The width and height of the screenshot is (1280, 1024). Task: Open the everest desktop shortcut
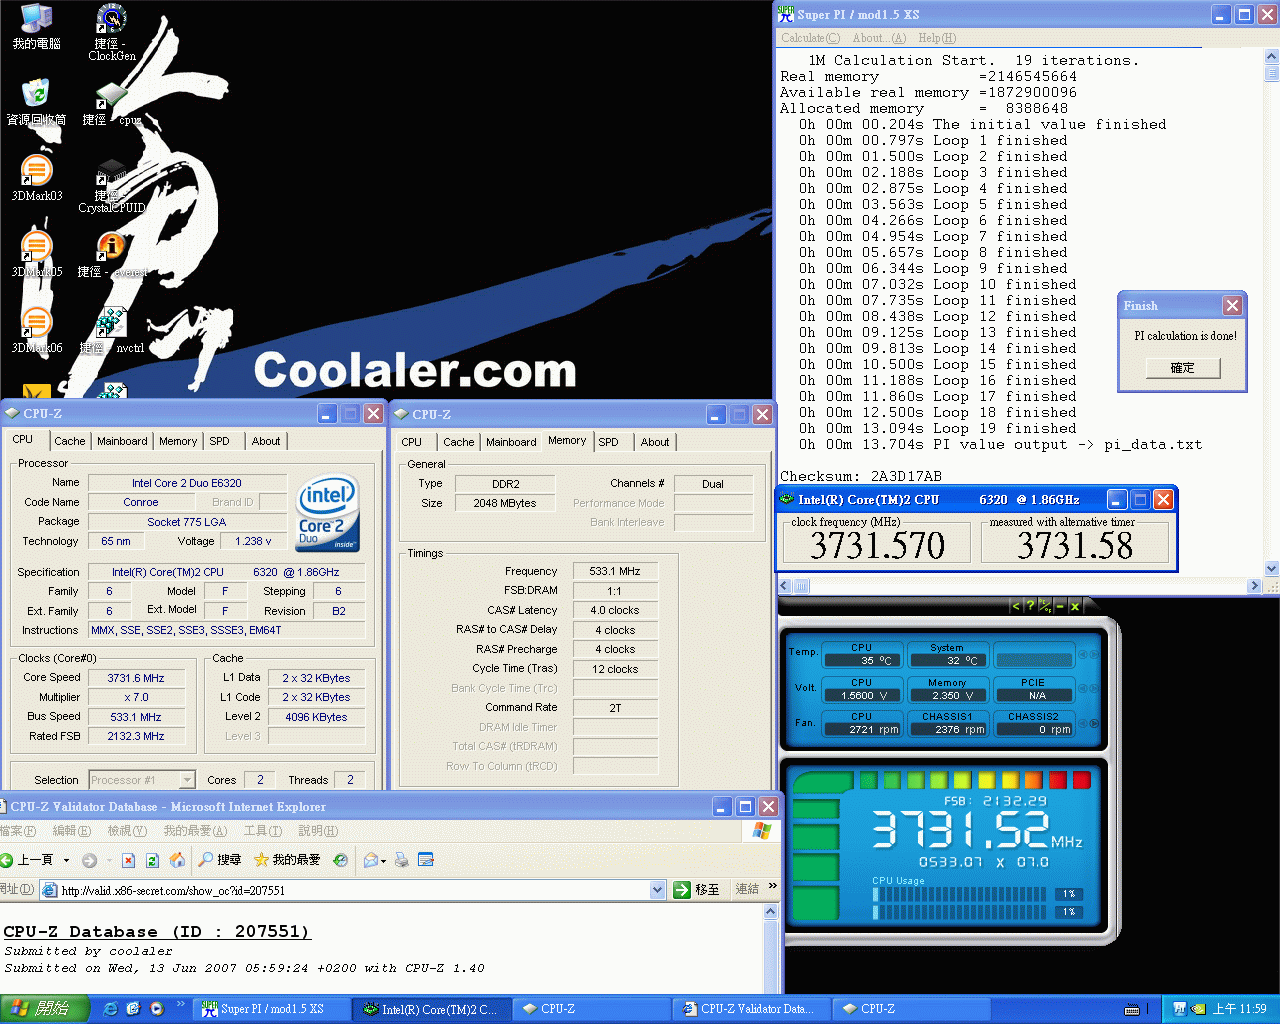coord(111,253)
